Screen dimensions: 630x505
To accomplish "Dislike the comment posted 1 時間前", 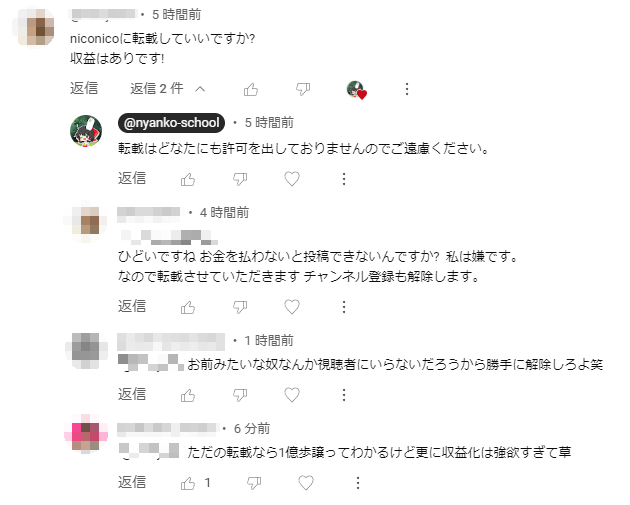I will coord(240,395).
